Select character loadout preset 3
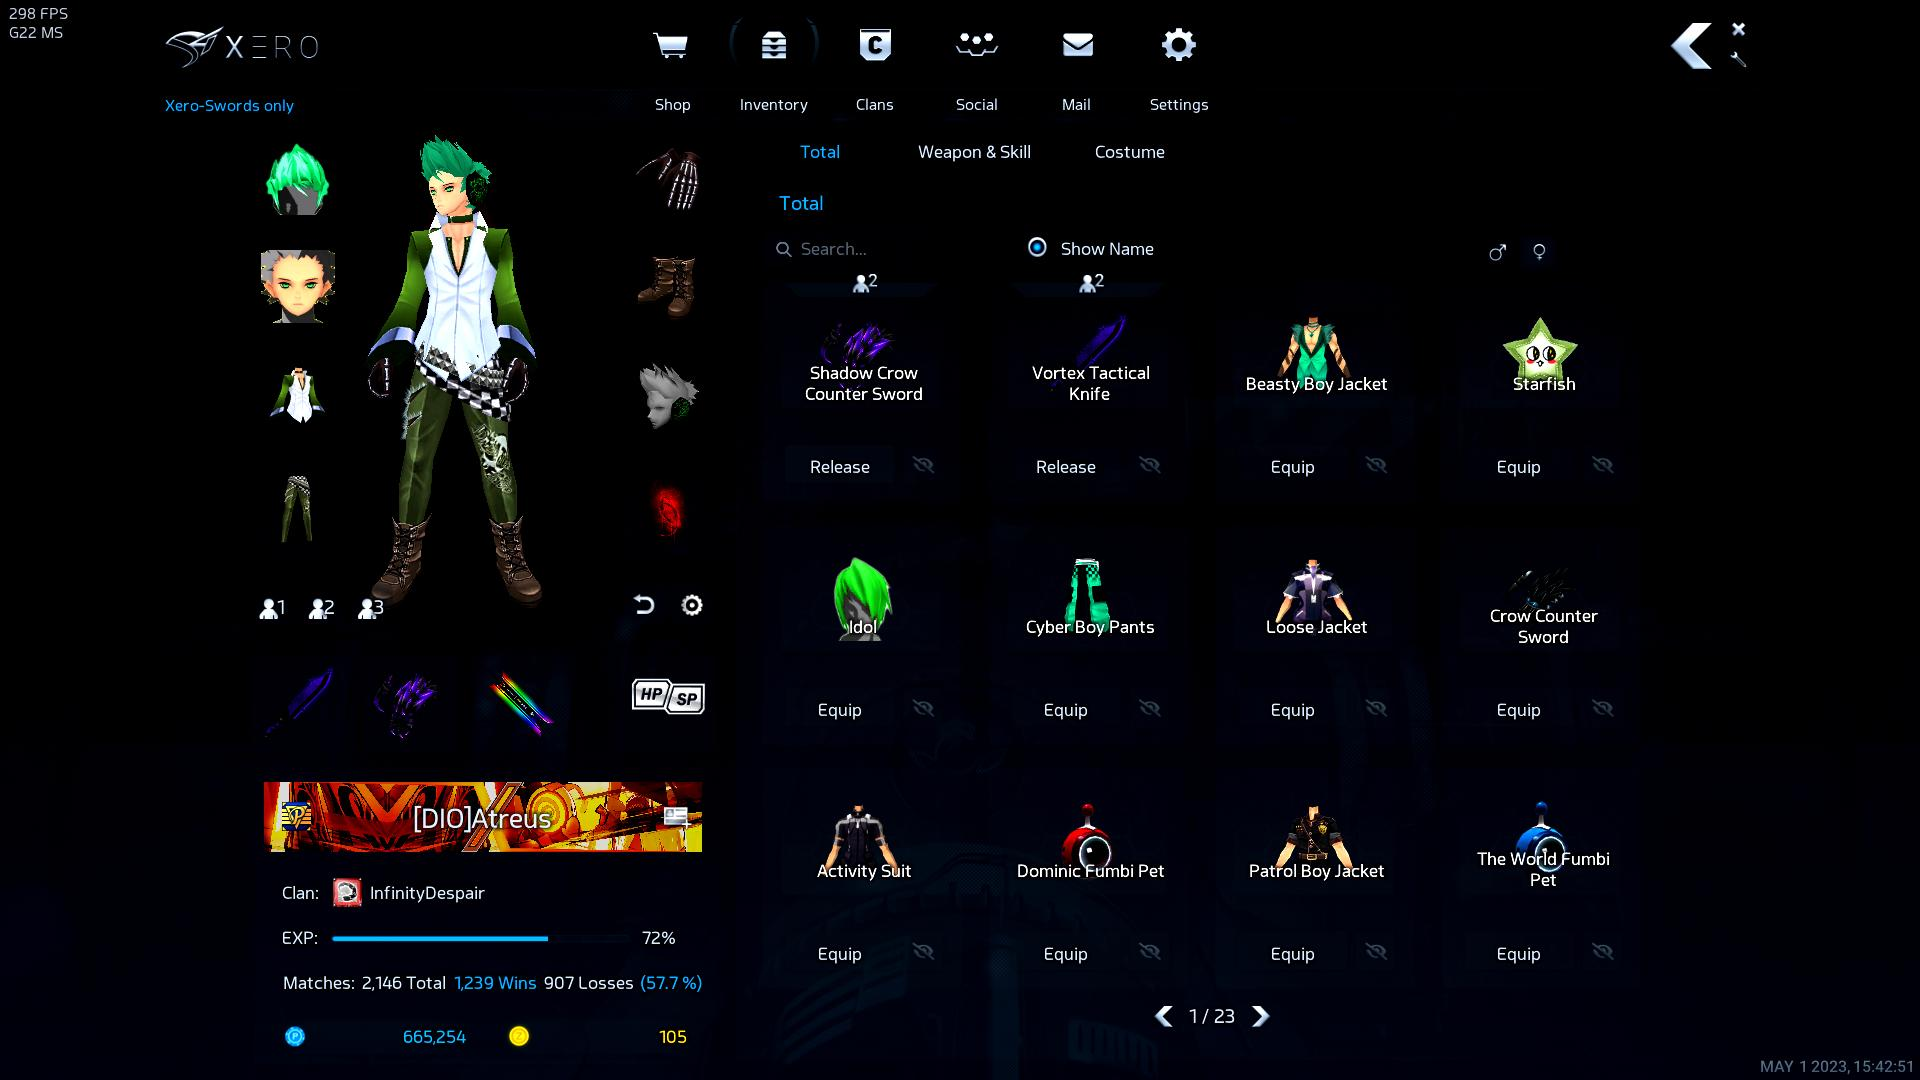This screenshot has height=1080, width=1920. 370,608
